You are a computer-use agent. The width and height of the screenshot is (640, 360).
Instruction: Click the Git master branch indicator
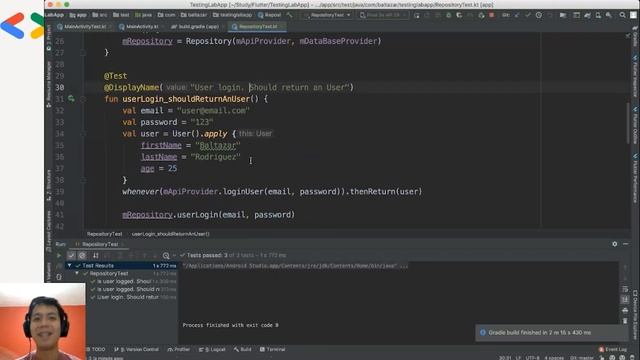click(x=582, y=358)
